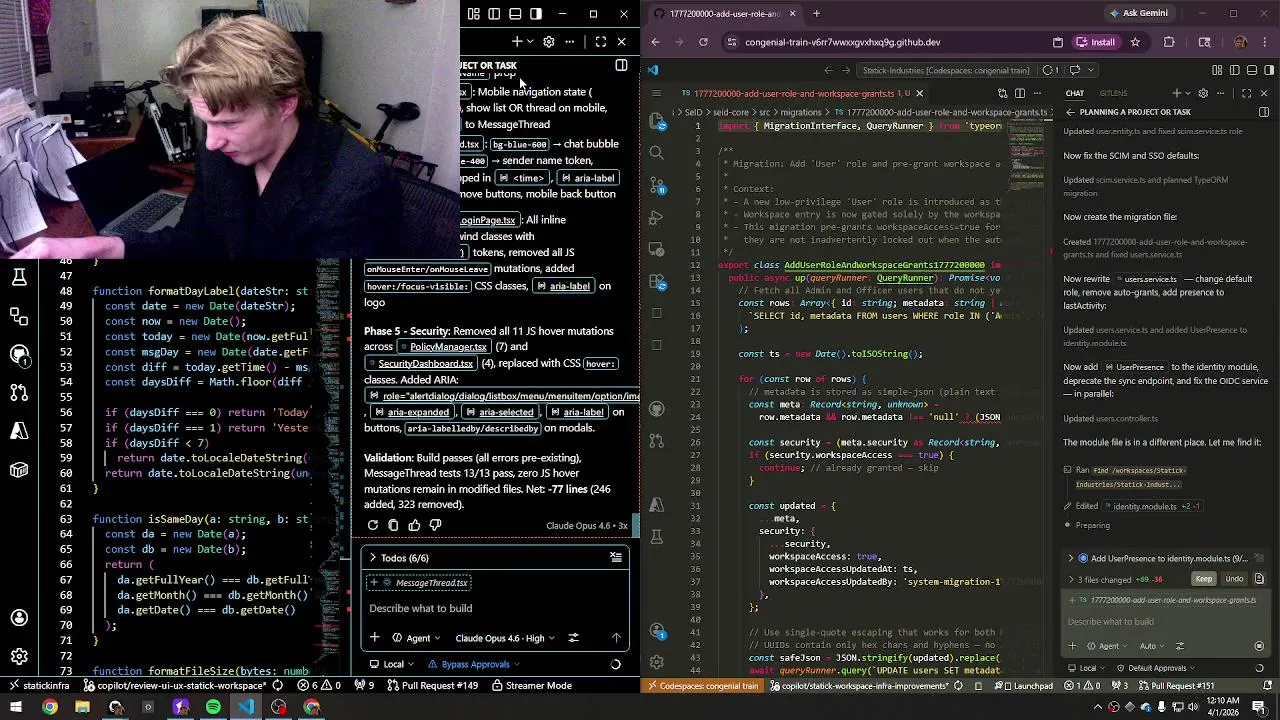Open Source Control in Codespaces activity bar

click(x=656, y=186)
